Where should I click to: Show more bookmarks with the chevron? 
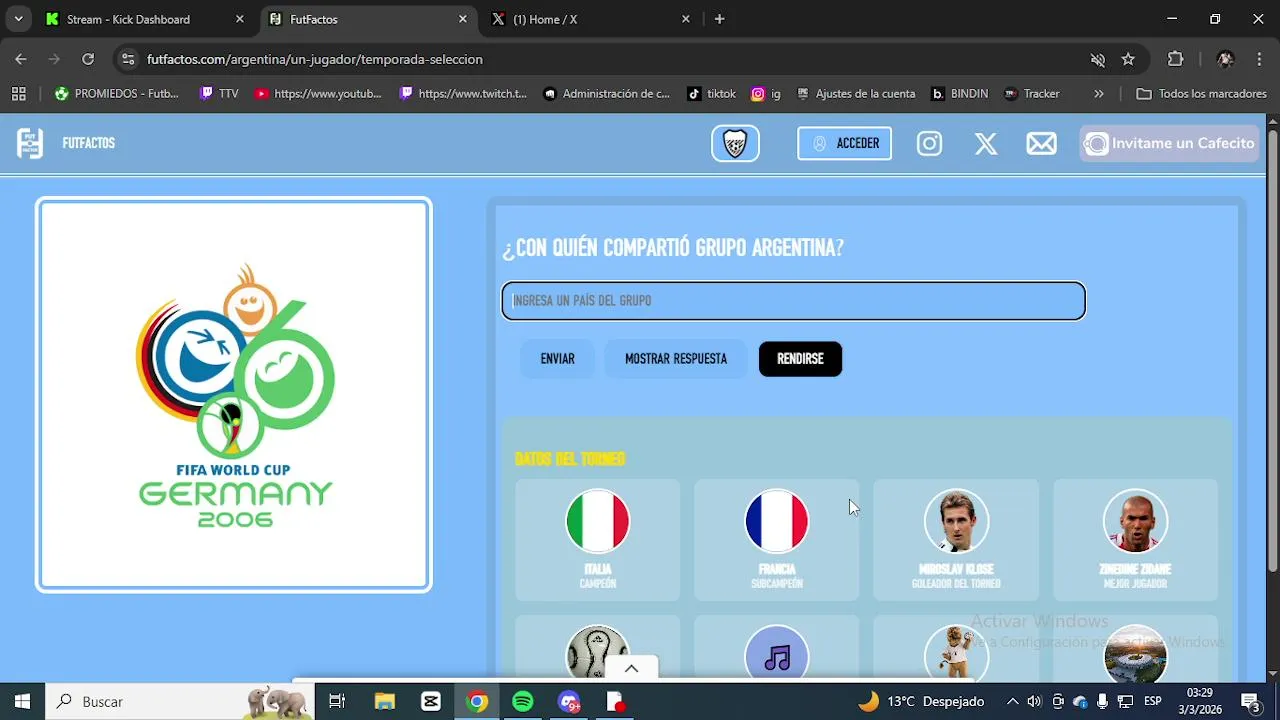pyautogui.click(x=1099, y=93)
